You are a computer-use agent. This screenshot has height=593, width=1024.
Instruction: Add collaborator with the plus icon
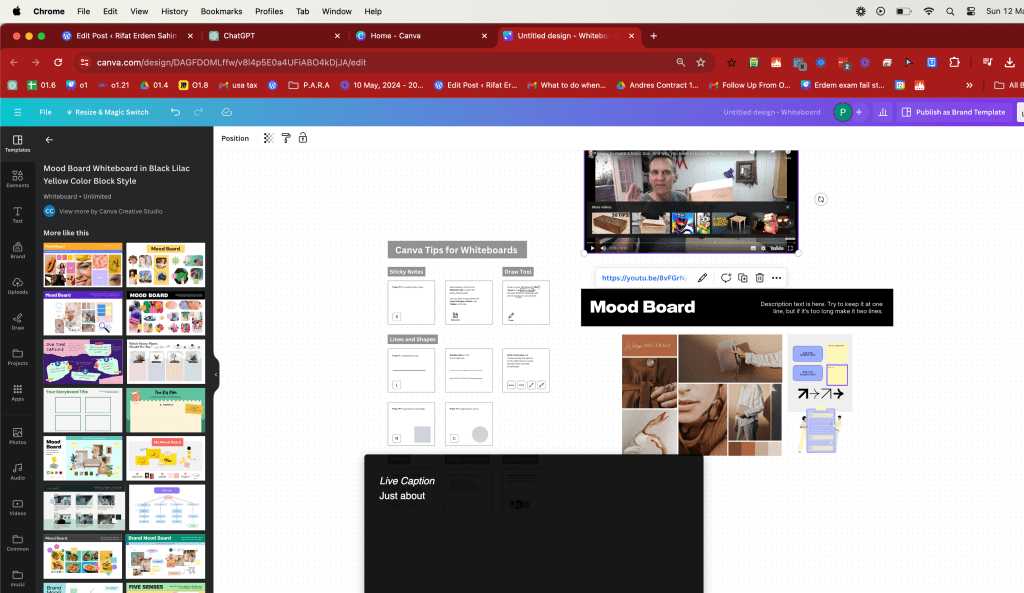859,112
